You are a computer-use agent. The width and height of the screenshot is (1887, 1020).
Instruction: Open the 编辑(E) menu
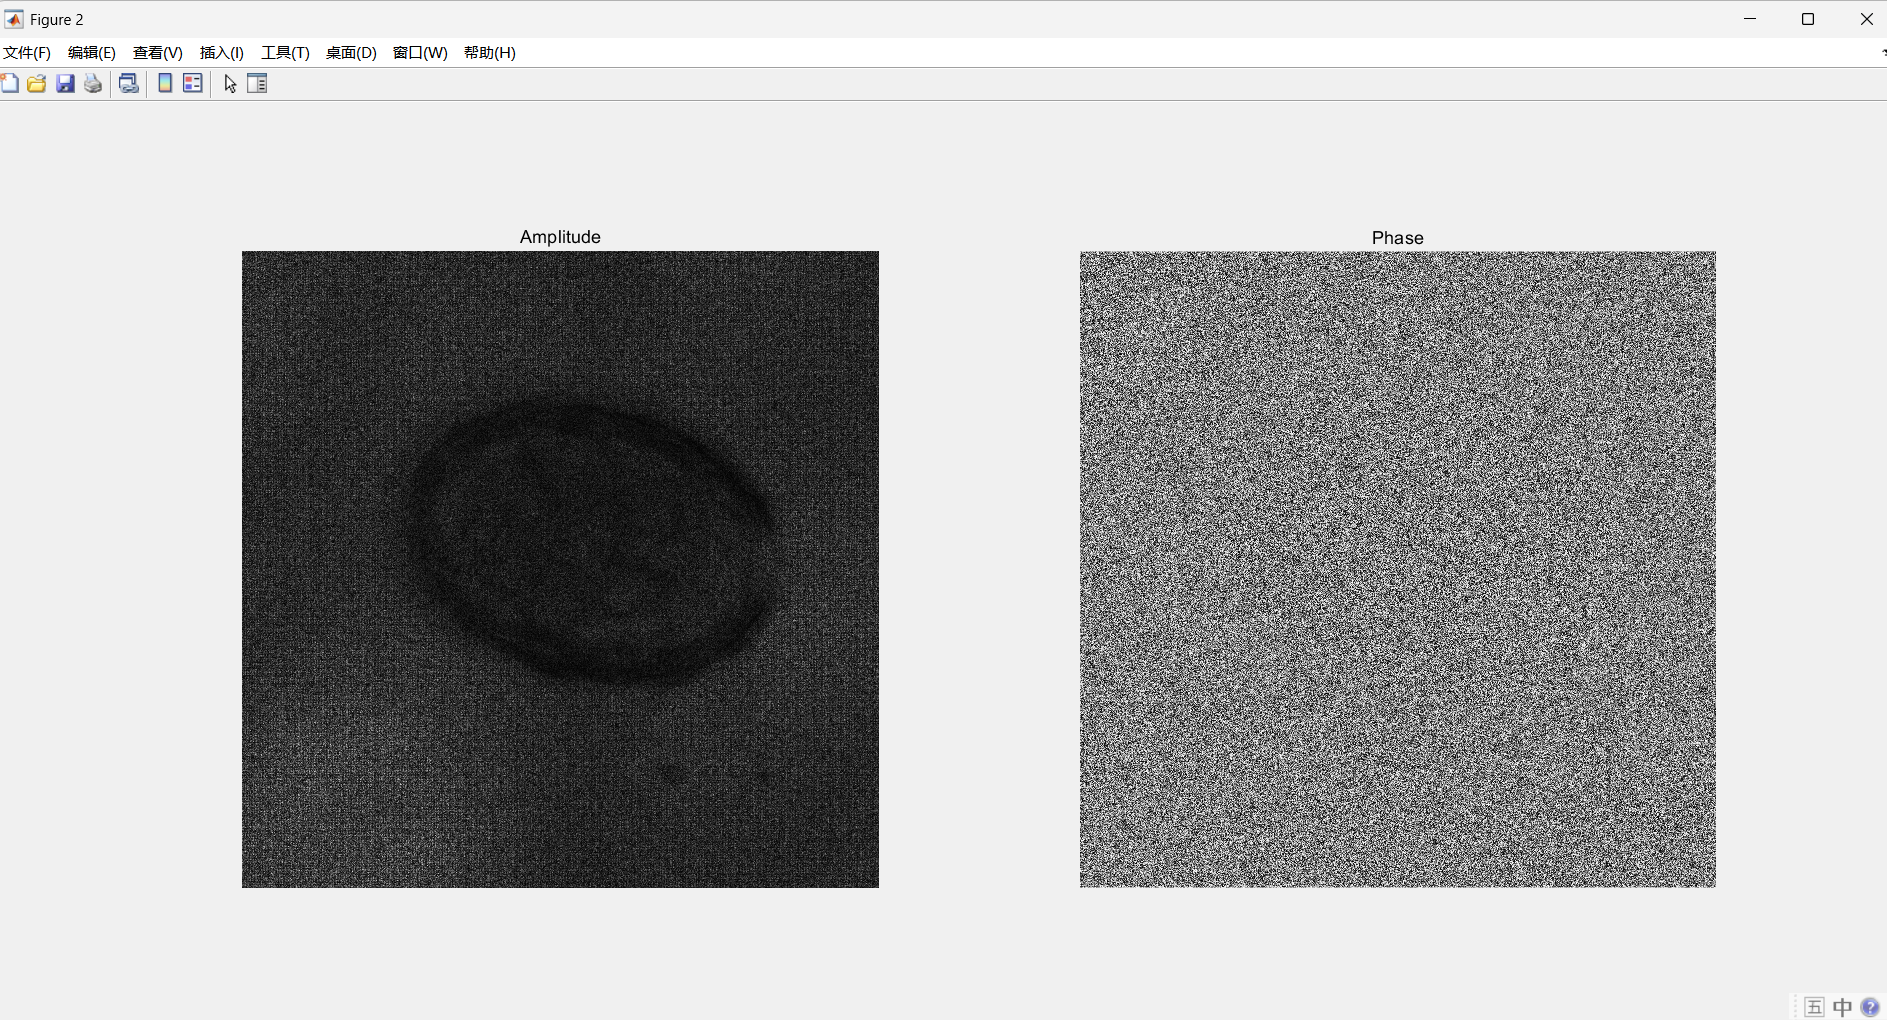pos(92,53)
